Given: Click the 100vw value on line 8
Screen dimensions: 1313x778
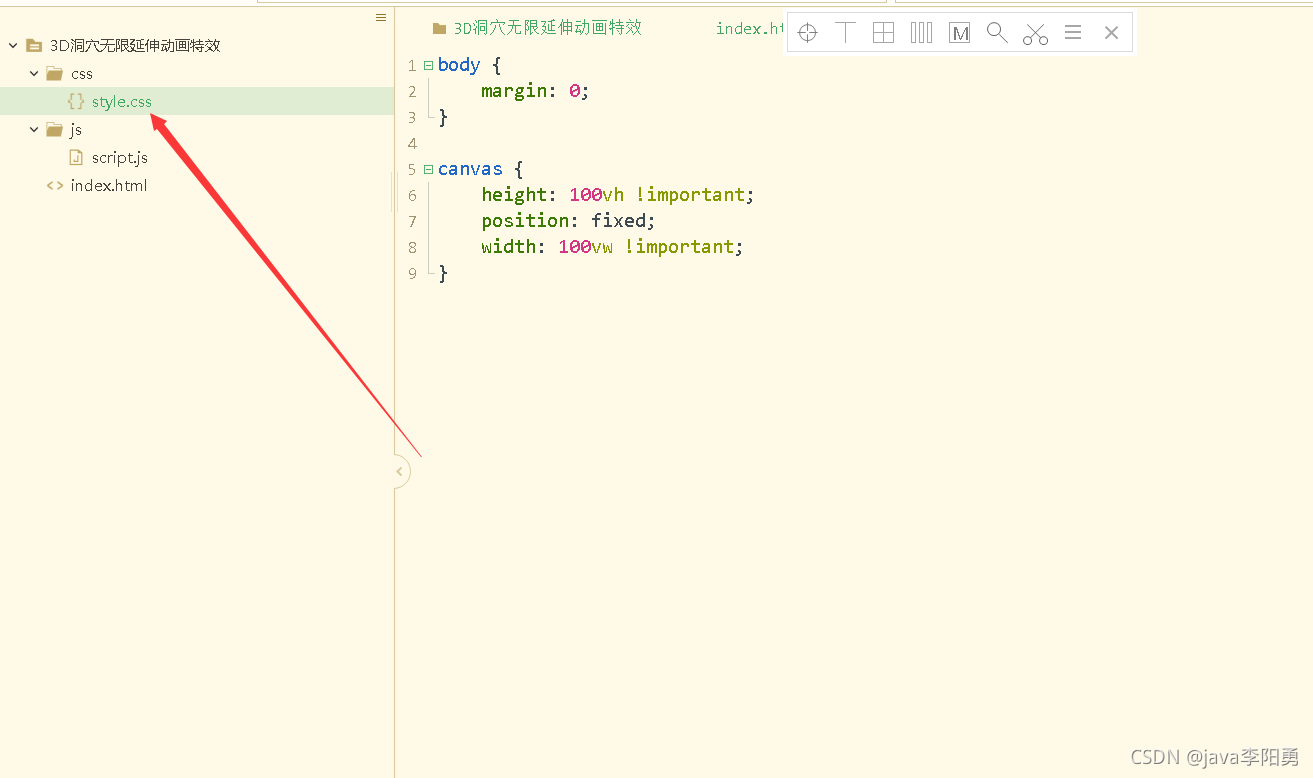Looking at the screenshot, I should pyautogui.click(x=586, y=247).
